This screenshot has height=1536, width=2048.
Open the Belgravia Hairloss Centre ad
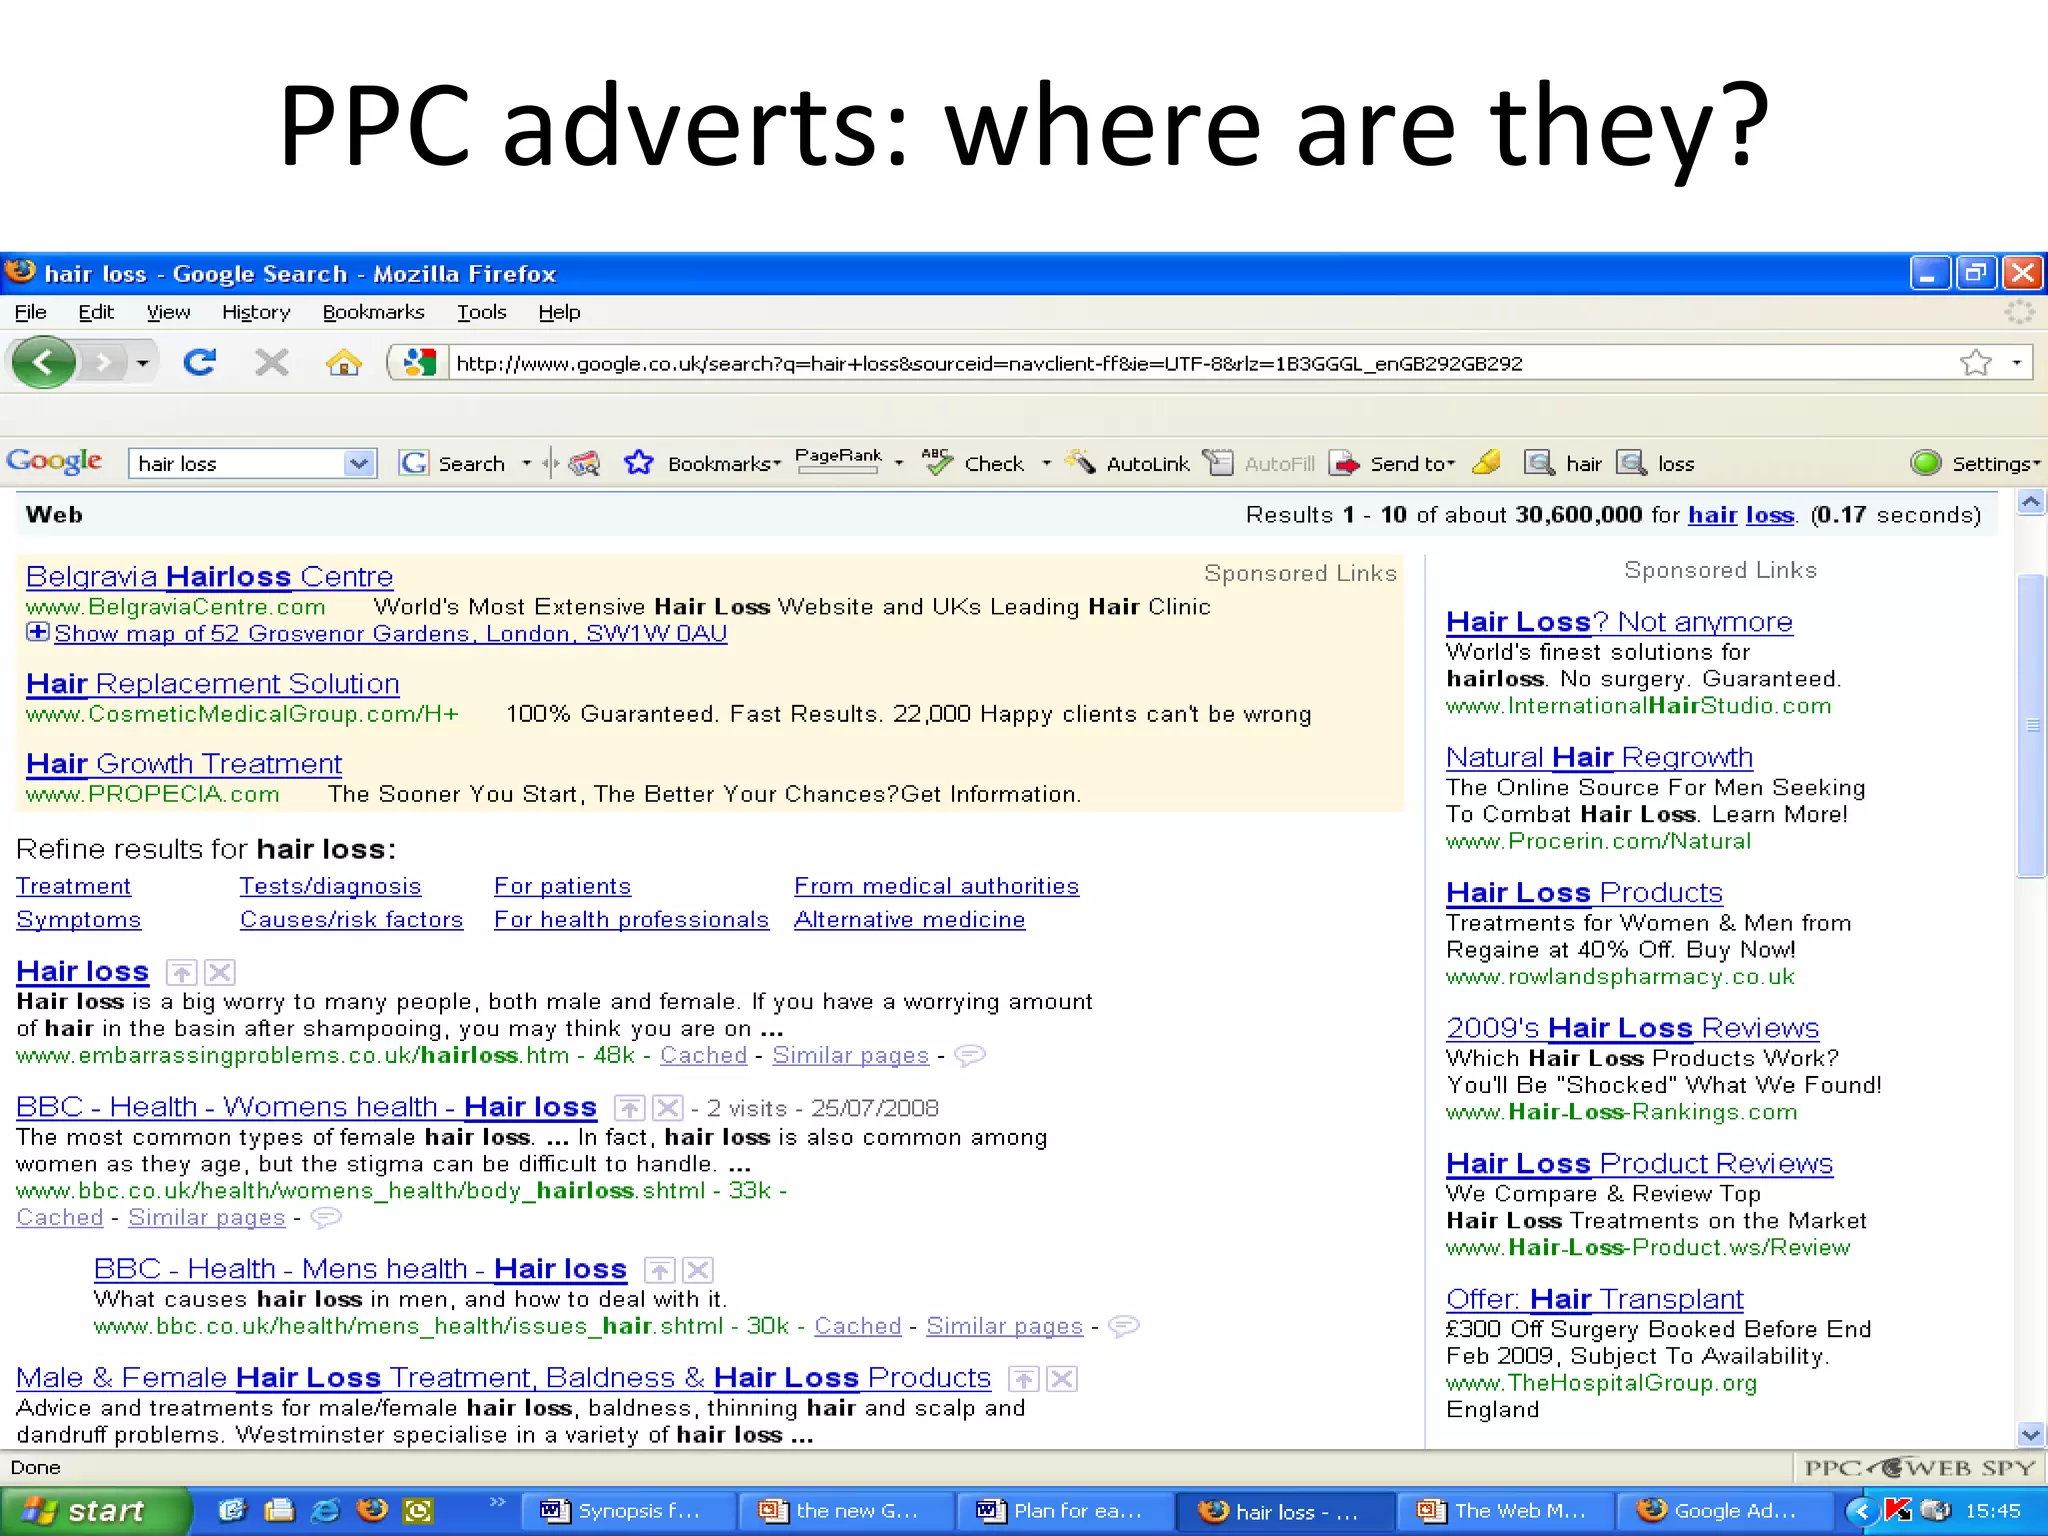(x=209, y=577)
